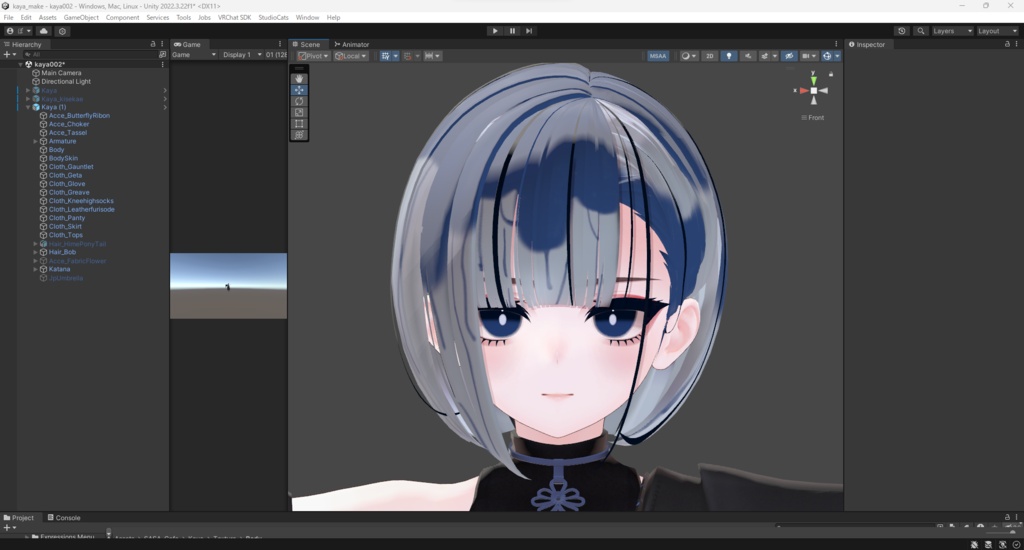Toggle the gizmo rotation lock
This screenshot has height=550, width=1024.
(831, 74)
